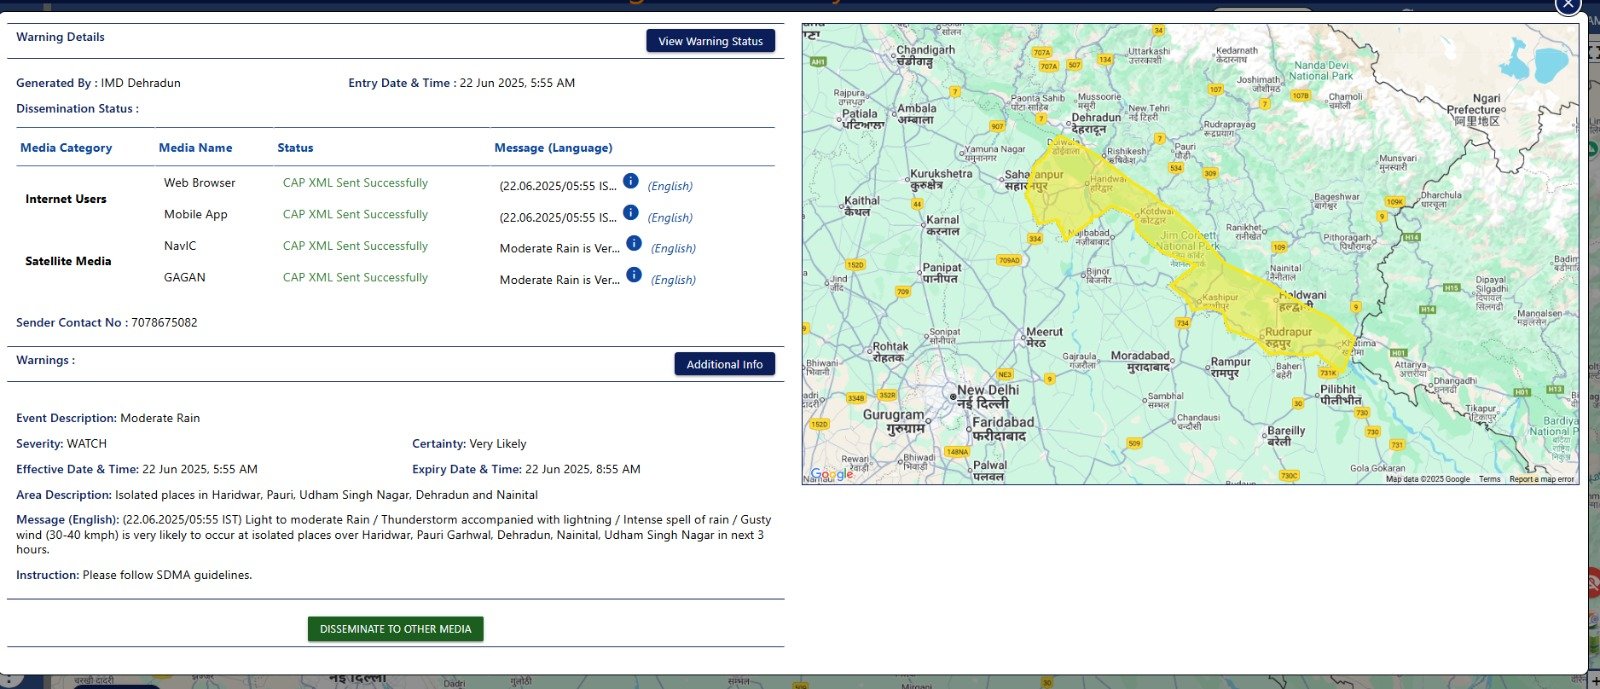1600x689 pixels.
Task: Click Report a map error link
Action: [x=1541, y=480]
